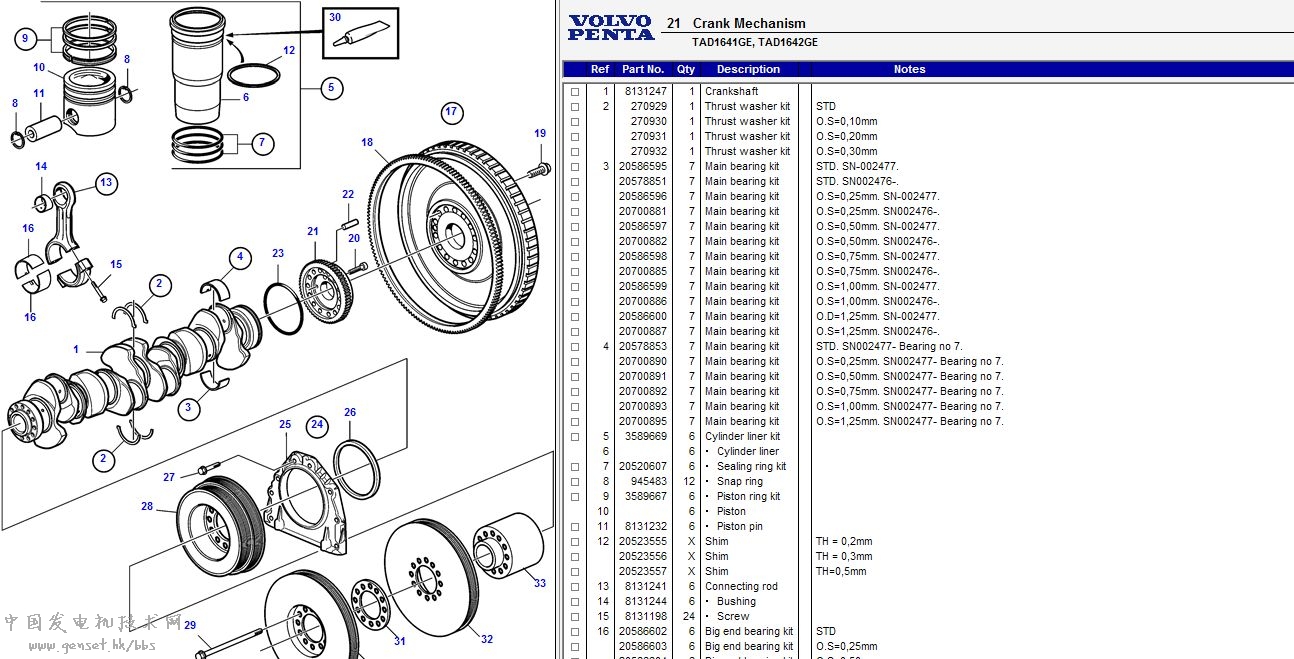
Task: Click the Notes column header
Action: pyautogui.click(x=909, y=70)
